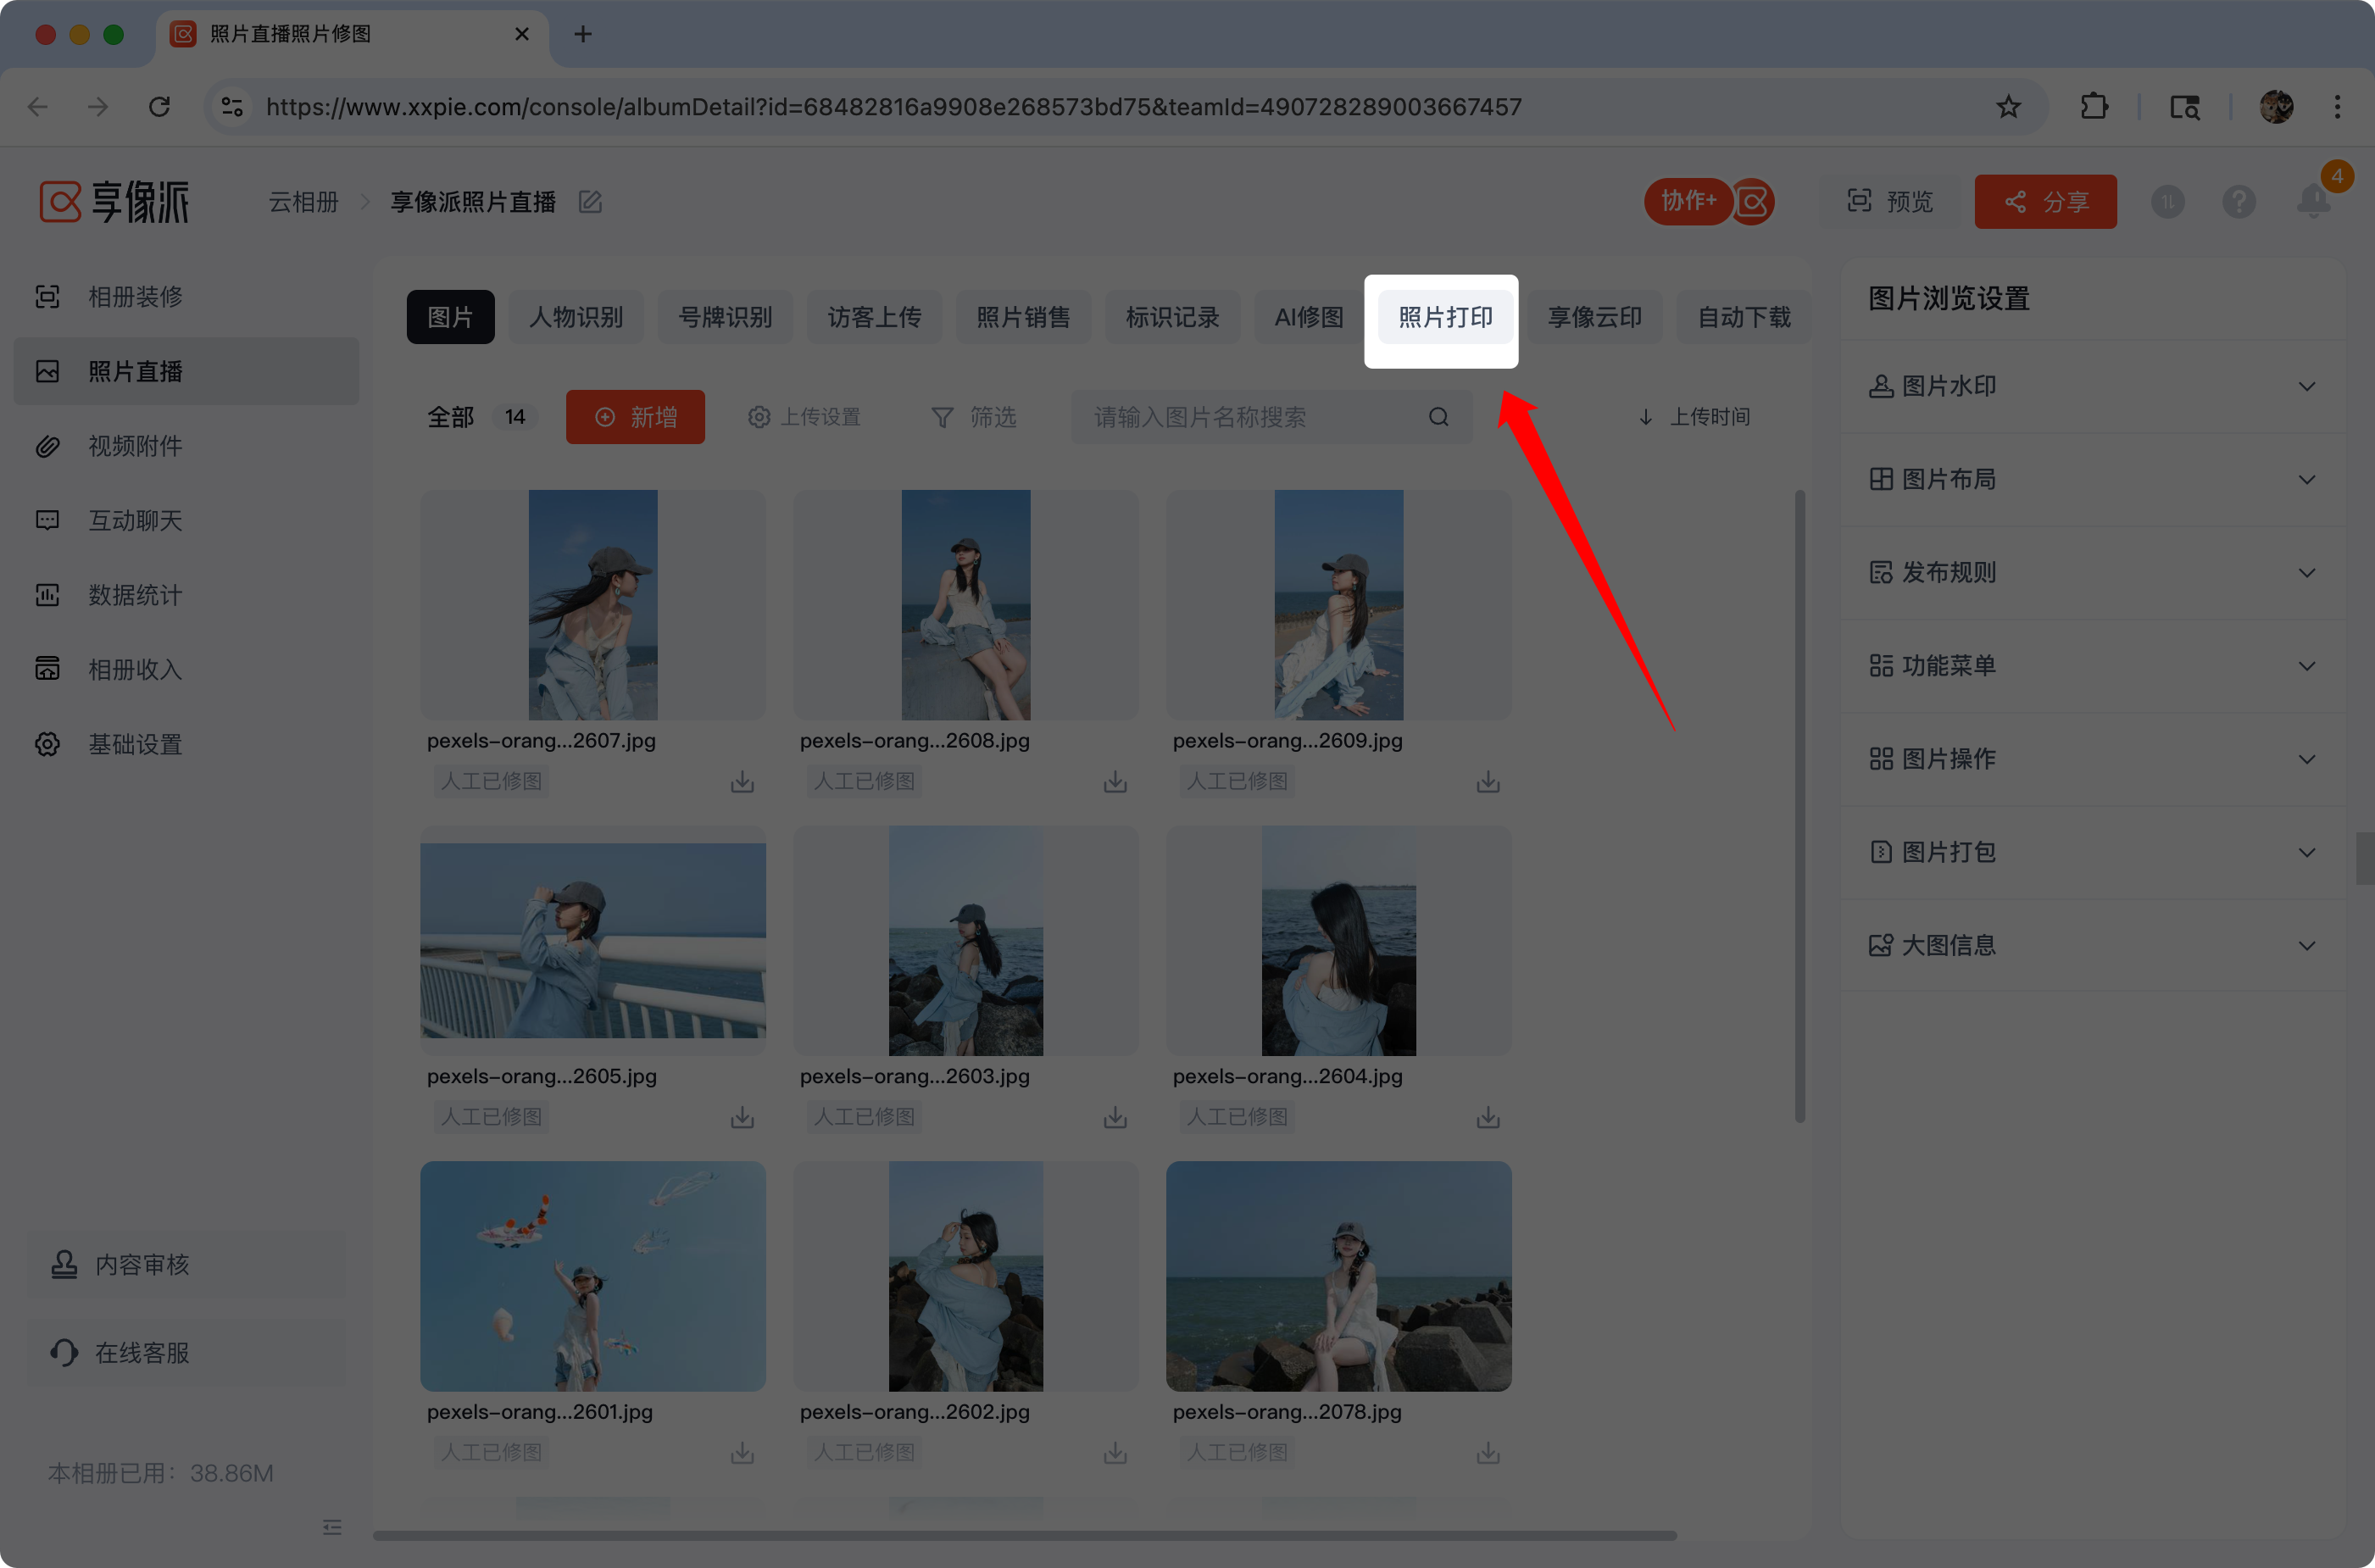Image resolution: width=2375 pixels, height=1568 pixels.
Task: Open thumbnail pexels-orang...2608.jpg
Action: click(x=966, y=605)
